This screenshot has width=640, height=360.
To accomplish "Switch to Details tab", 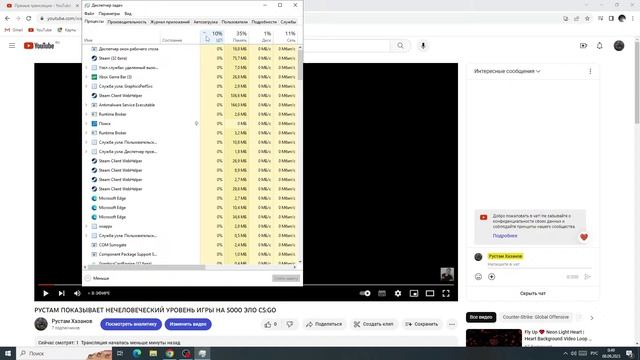I will [264, 22].
